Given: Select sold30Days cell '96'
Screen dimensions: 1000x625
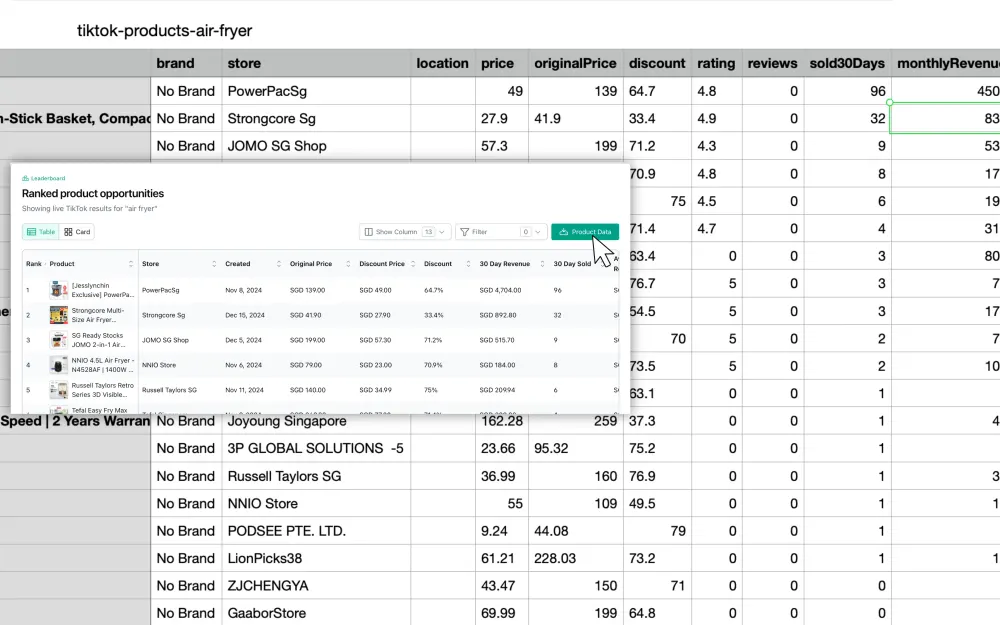Looking at the screenshot, I should click(x=847, y=91).
